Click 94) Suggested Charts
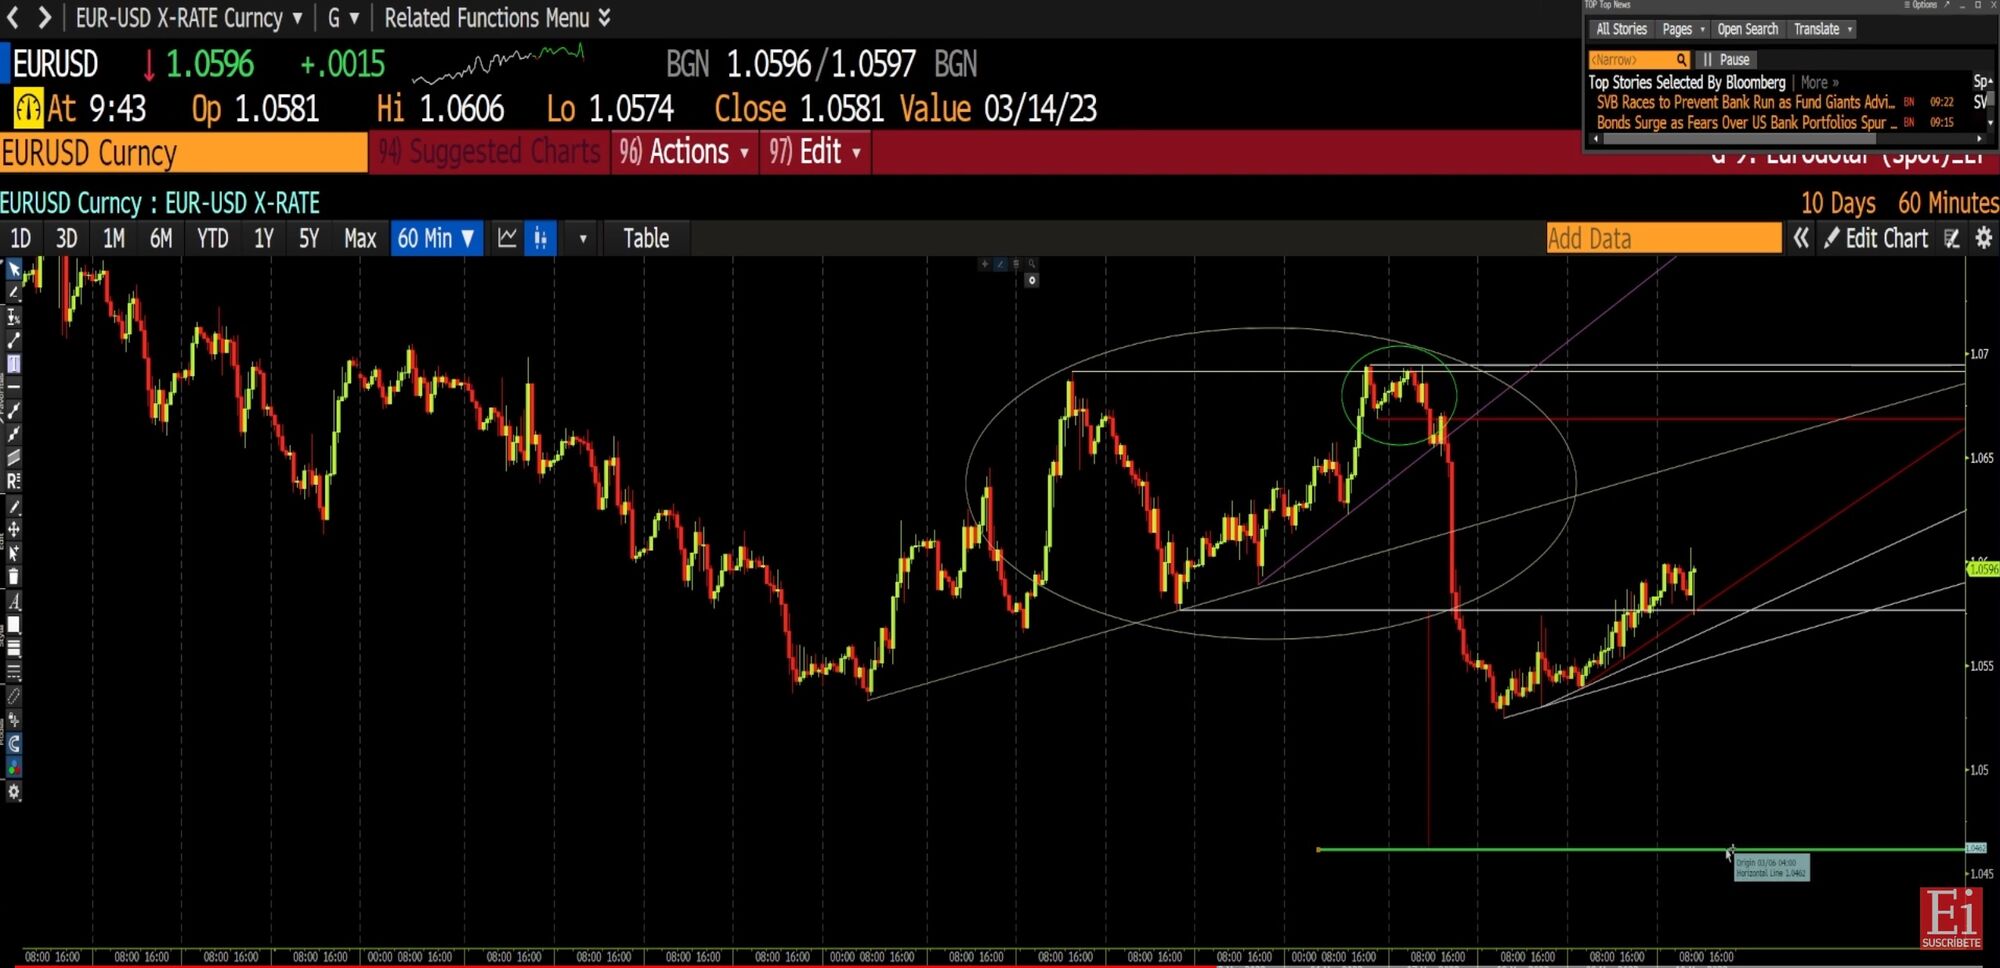The image size is (2000, 968). coord(490,152)
